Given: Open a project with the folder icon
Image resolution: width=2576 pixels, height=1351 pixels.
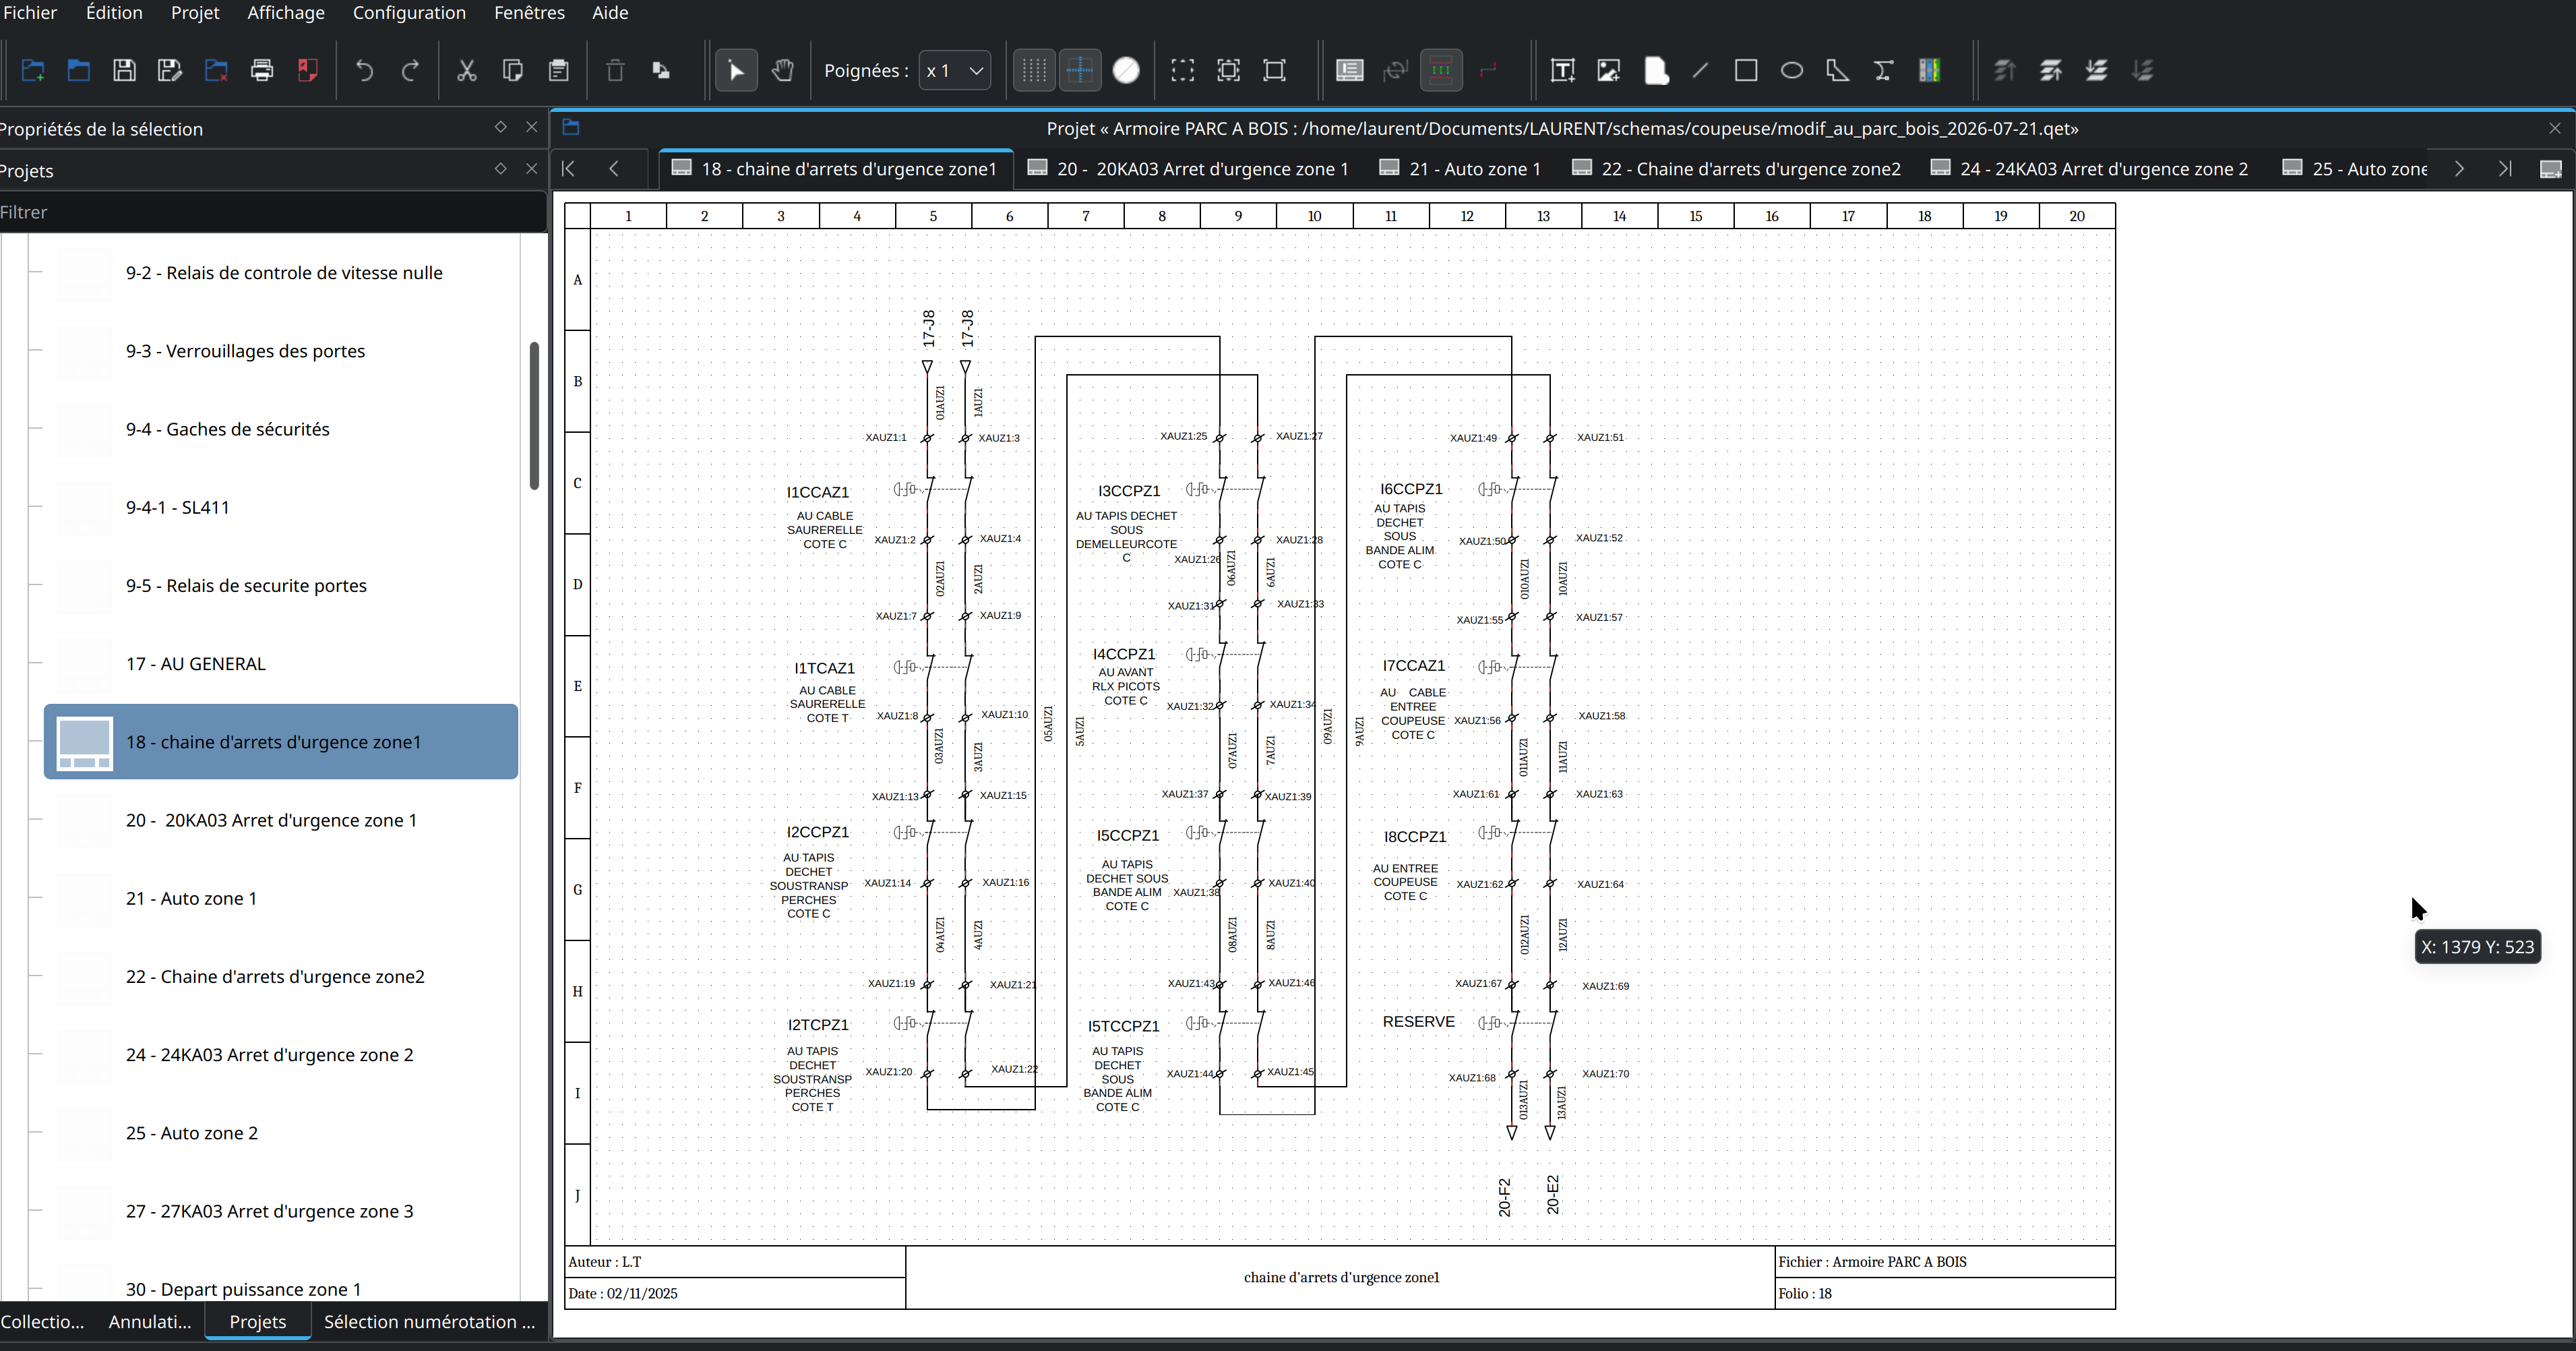Looking at the screenshot, I should 78,70.
